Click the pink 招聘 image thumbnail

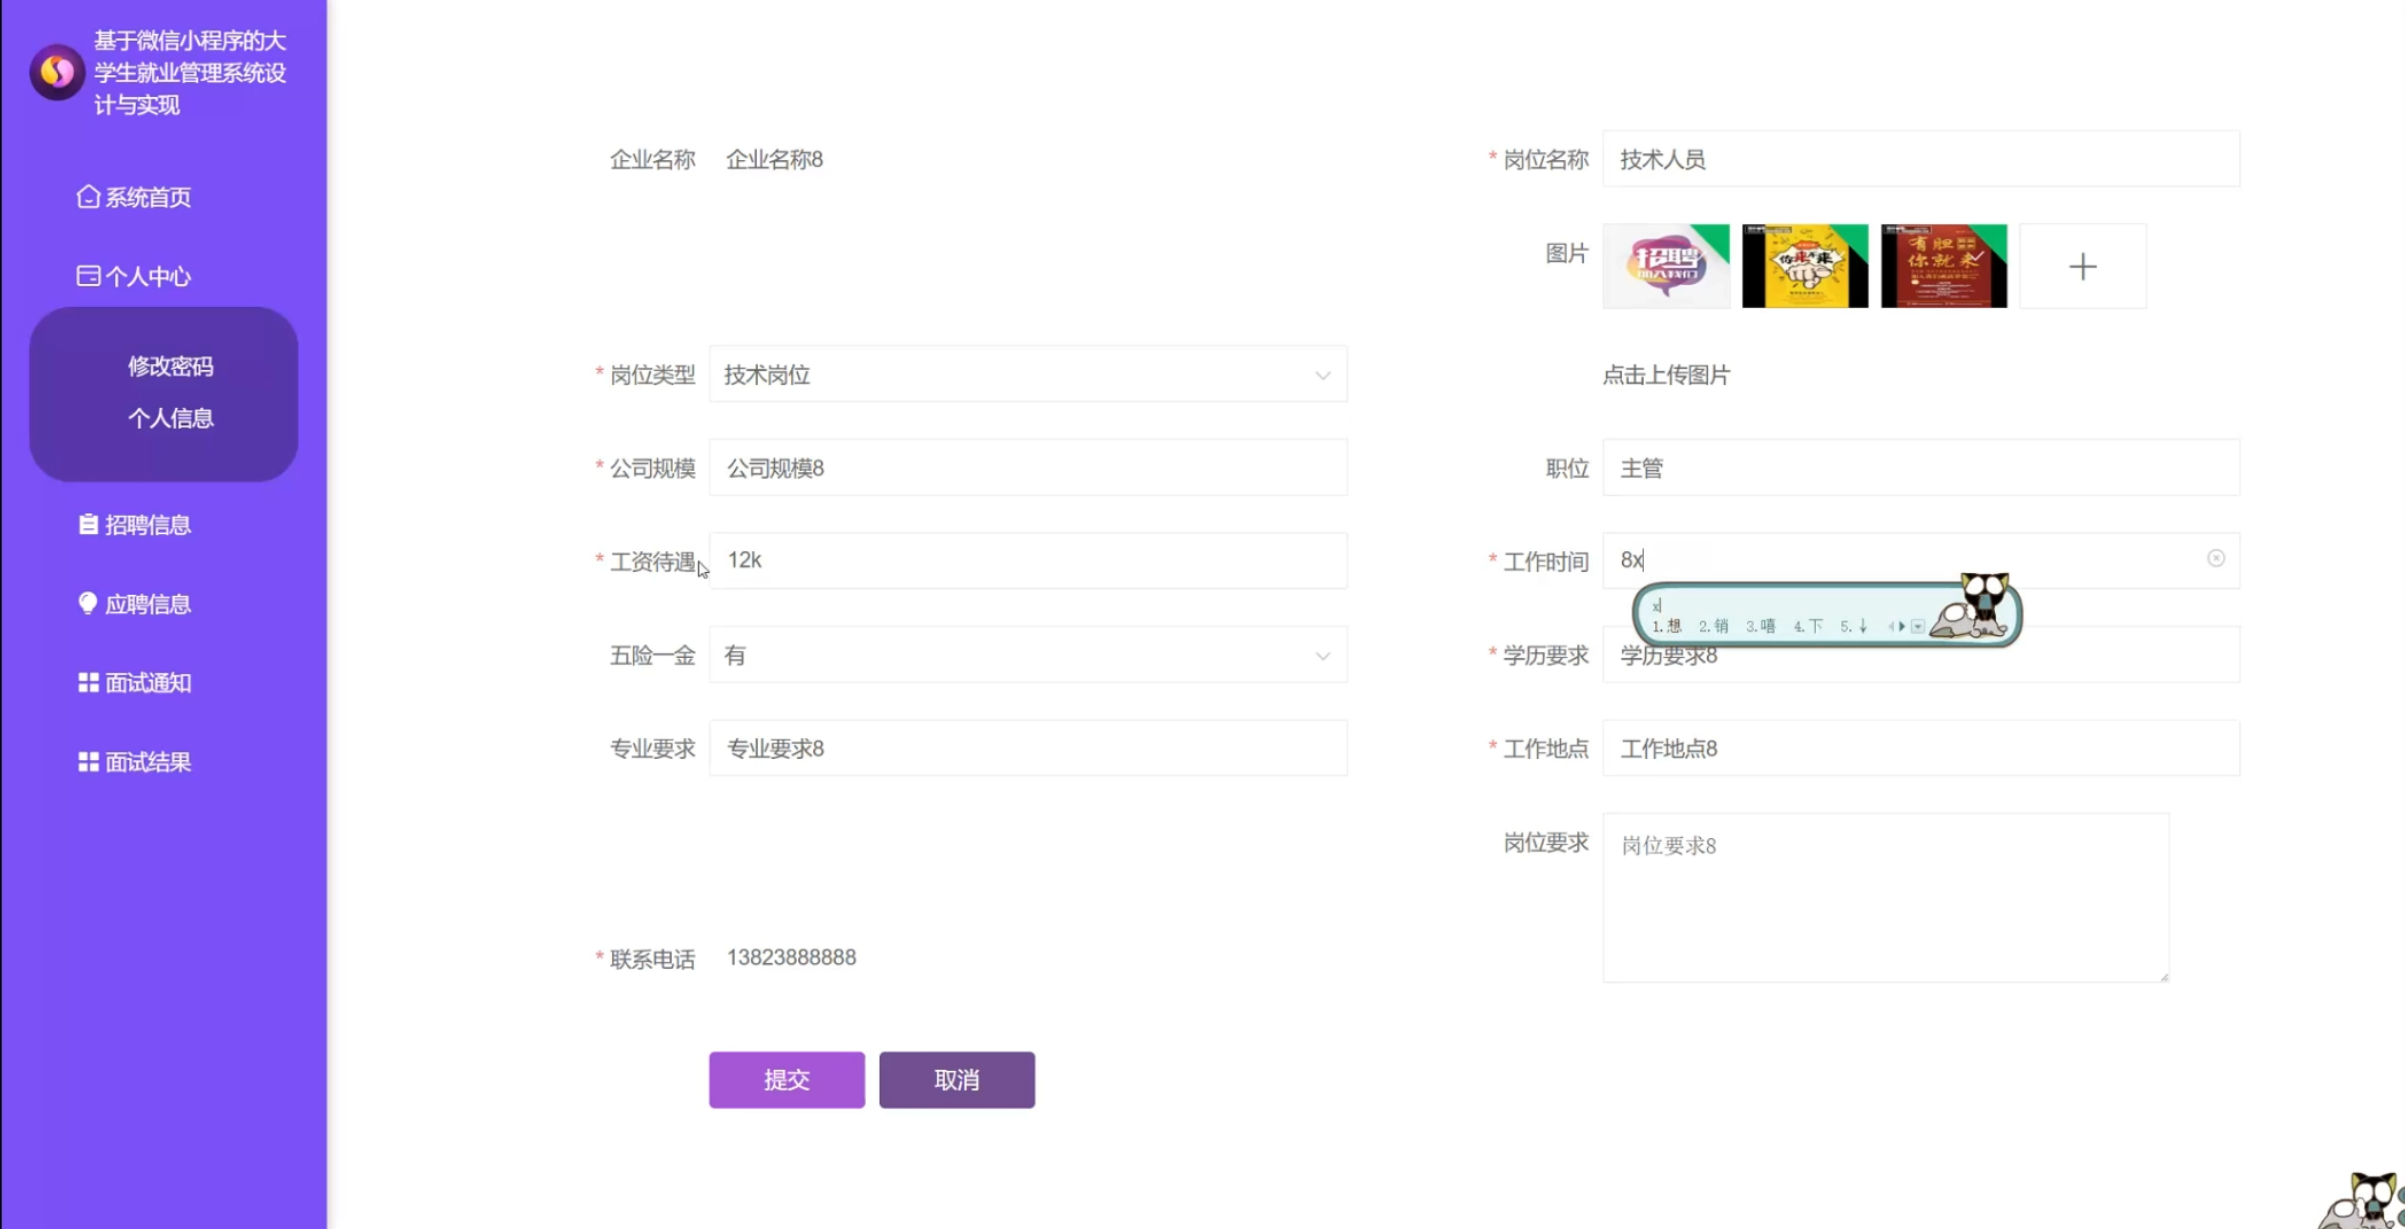1666,266
